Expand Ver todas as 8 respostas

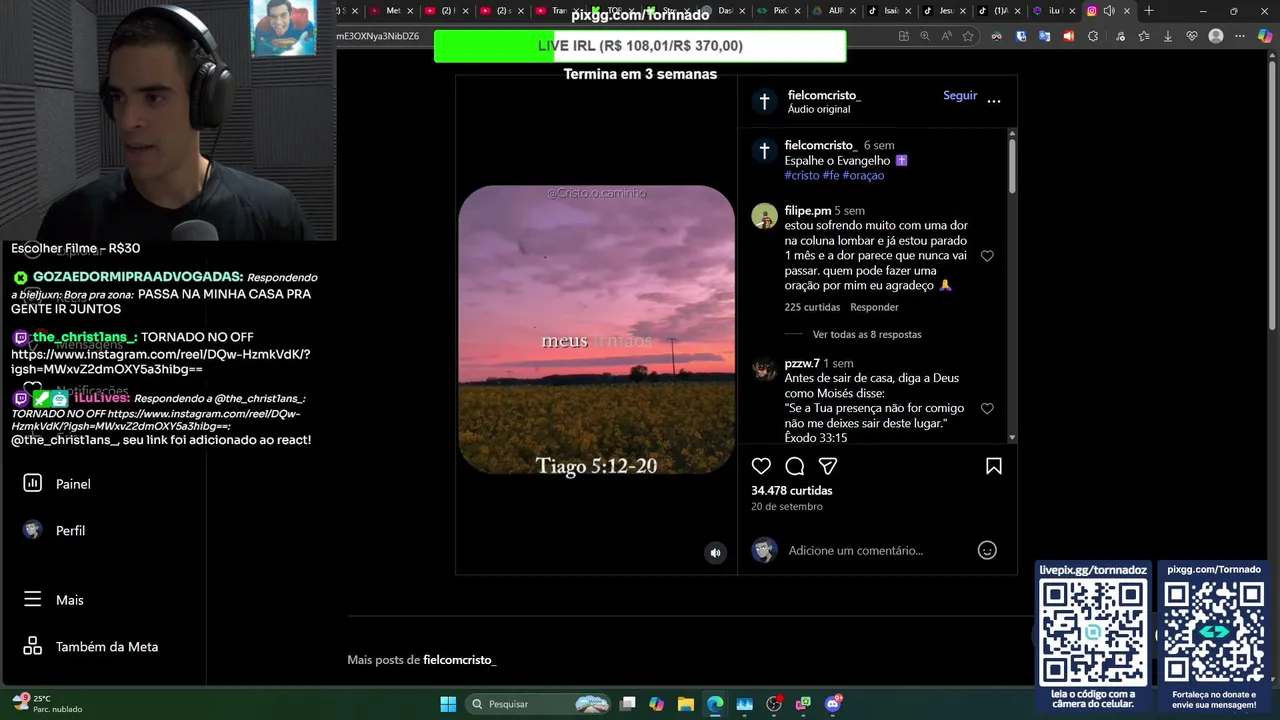[x=867, y=335]
